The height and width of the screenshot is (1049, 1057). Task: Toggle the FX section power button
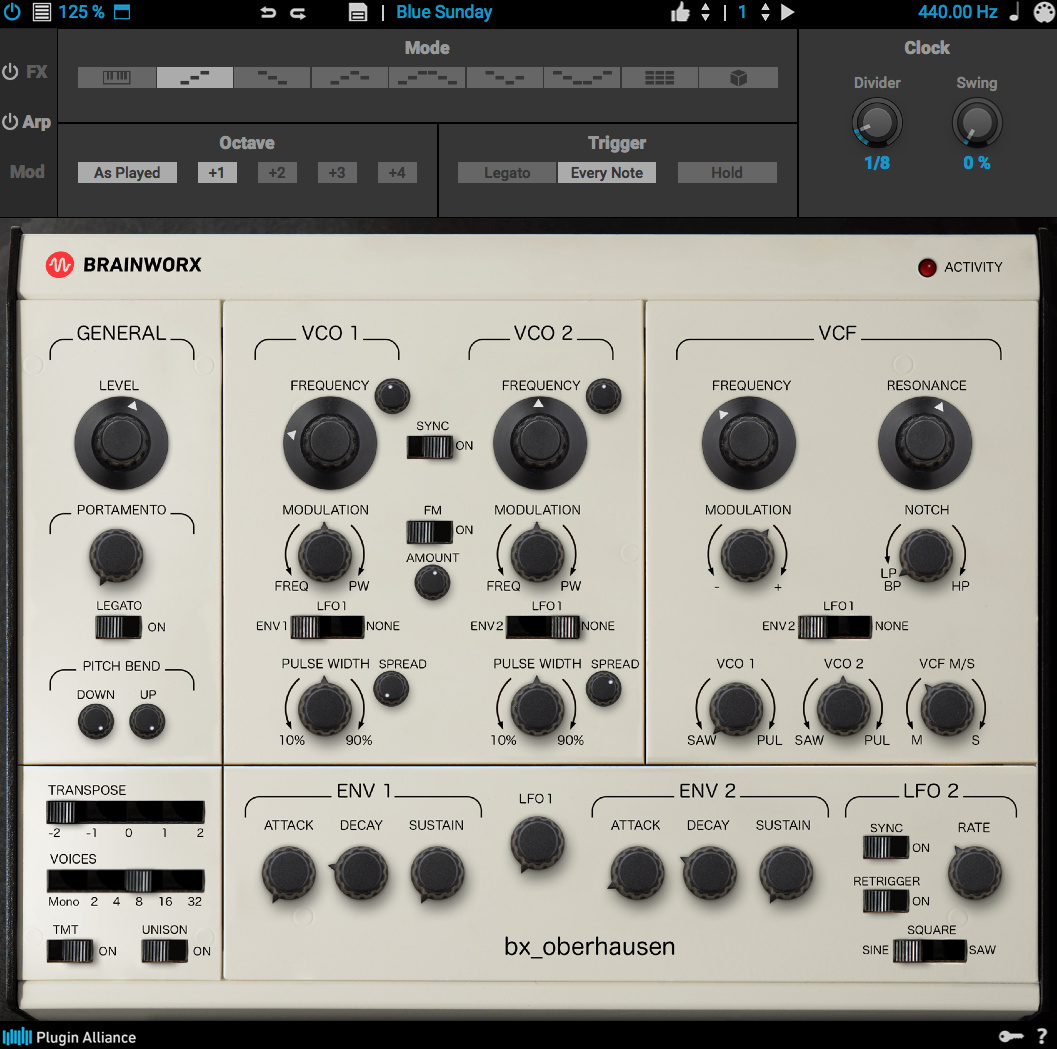(x=11, y=72)
